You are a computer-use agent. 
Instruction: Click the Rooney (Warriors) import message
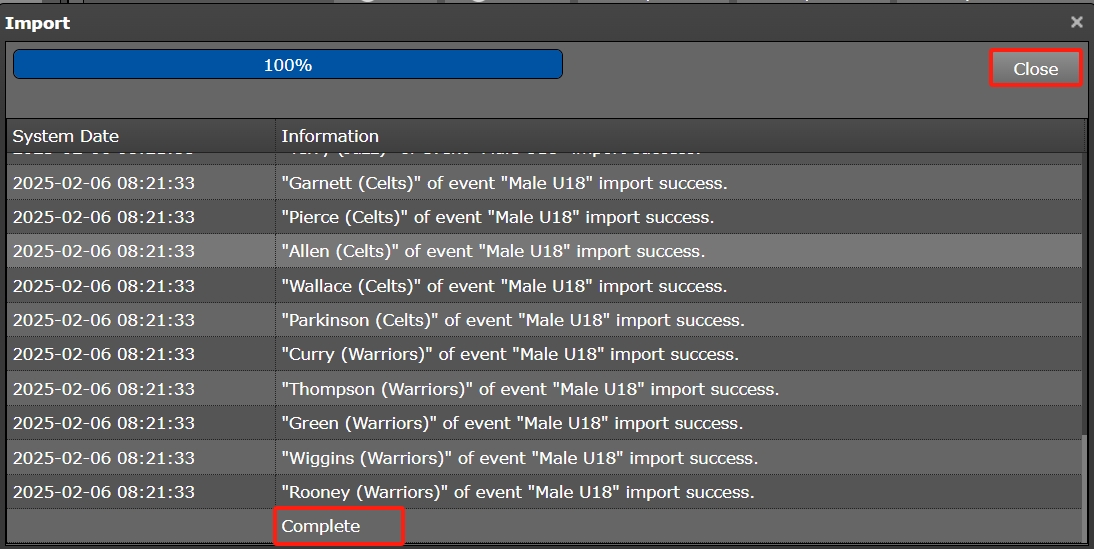coord(518,492)
